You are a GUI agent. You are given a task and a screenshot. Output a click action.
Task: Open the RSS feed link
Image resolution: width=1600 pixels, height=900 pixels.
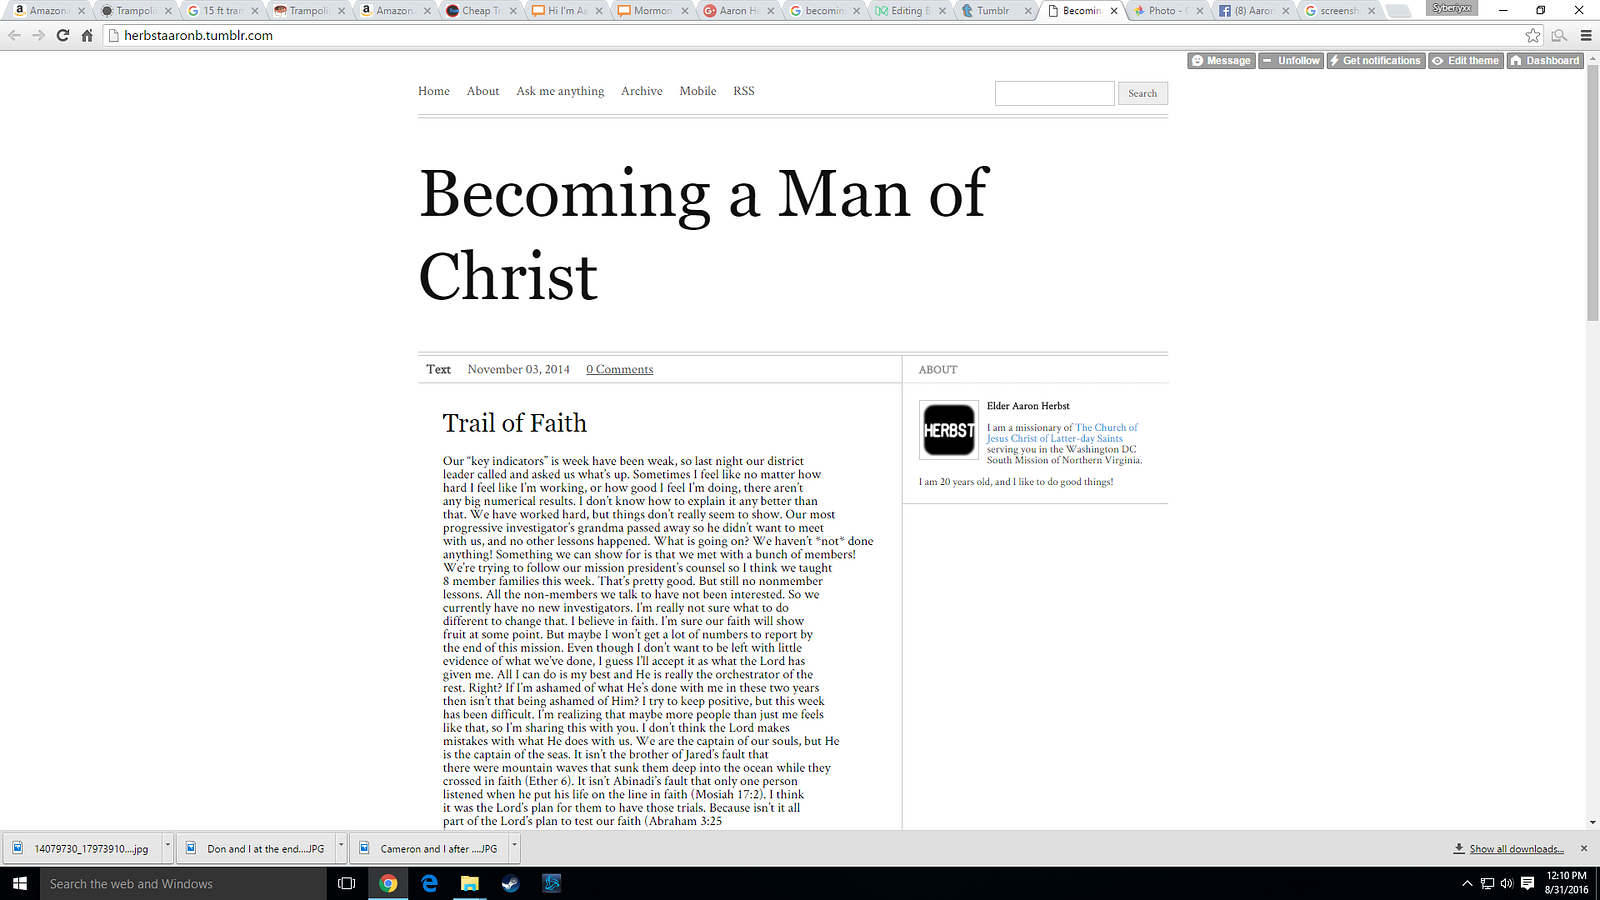point(744,91)
